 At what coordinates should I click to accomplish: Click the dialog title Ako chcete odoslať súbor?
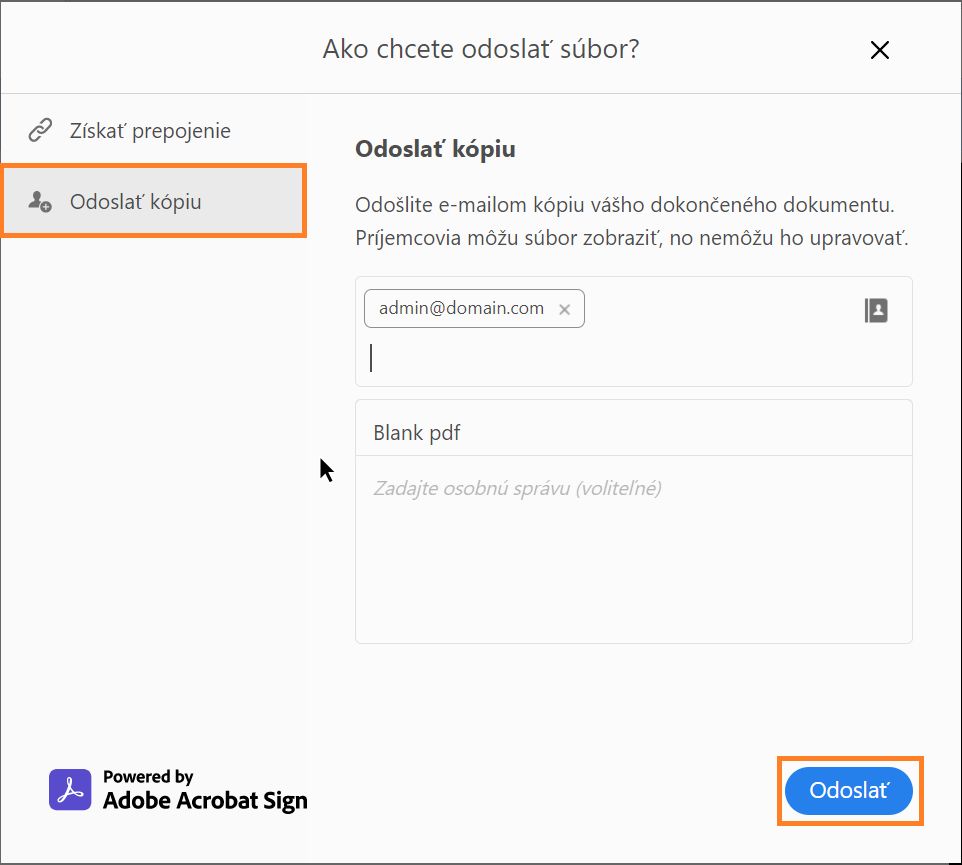click(x=481, y=49)
